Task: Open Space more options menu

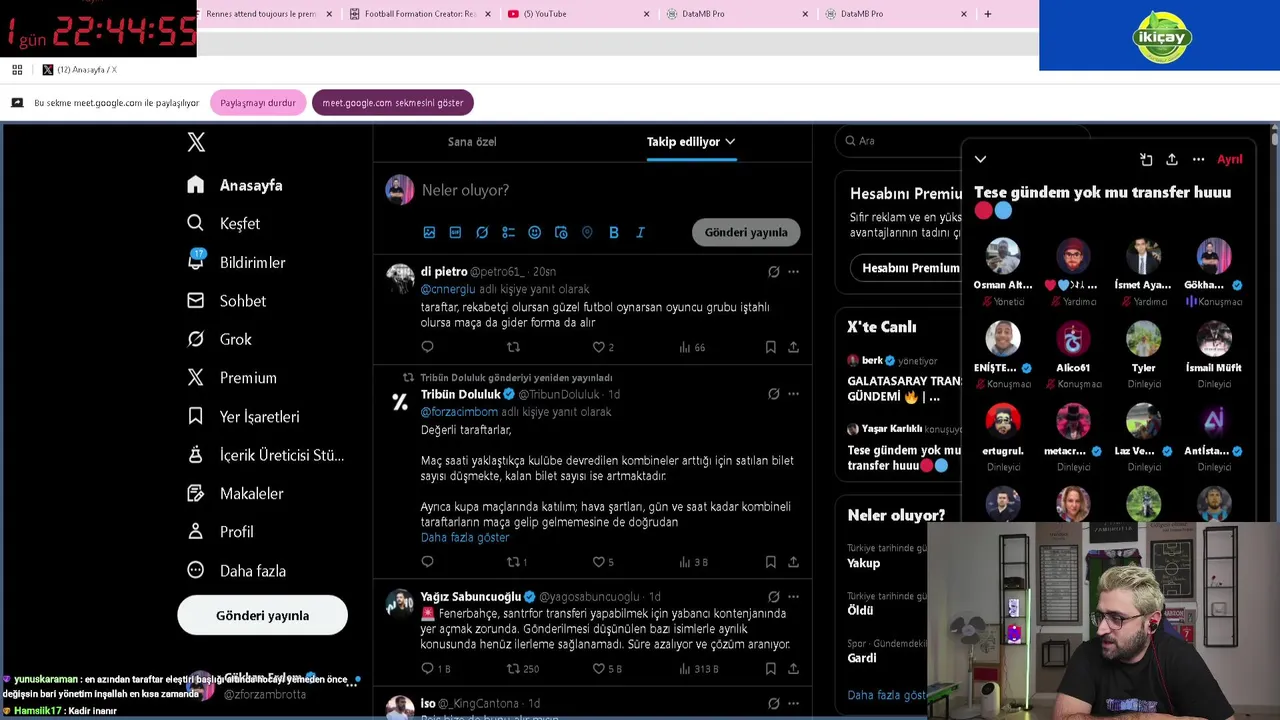Action: point(1198,159)
